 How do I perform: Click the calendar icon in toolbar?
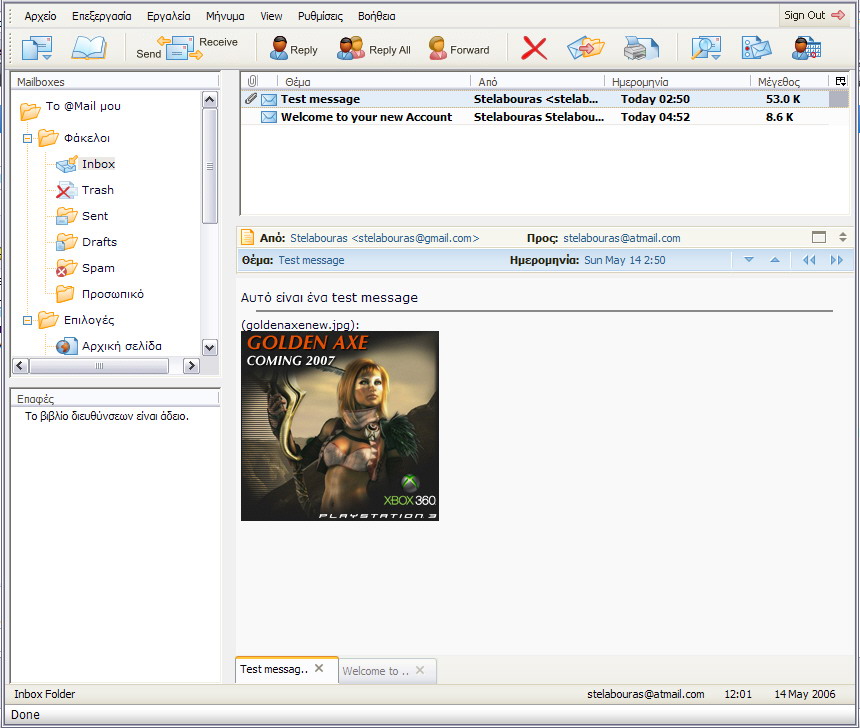[x=806, y=48]
